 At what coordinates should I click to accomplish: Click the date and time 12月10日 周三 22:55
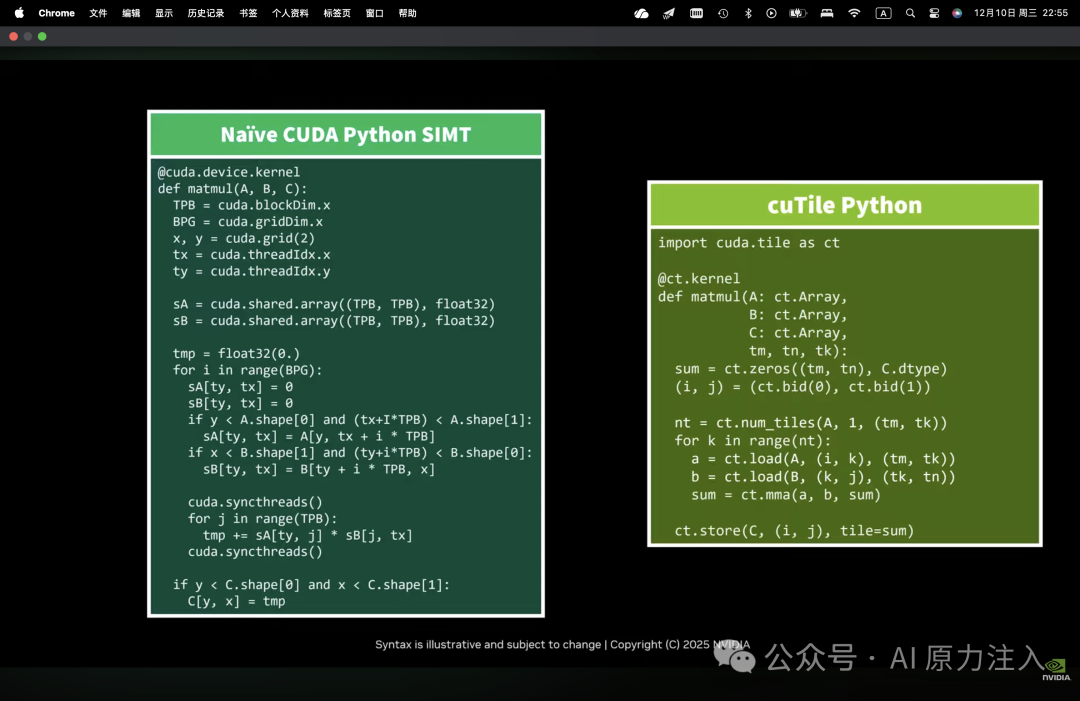point(1021,13)
